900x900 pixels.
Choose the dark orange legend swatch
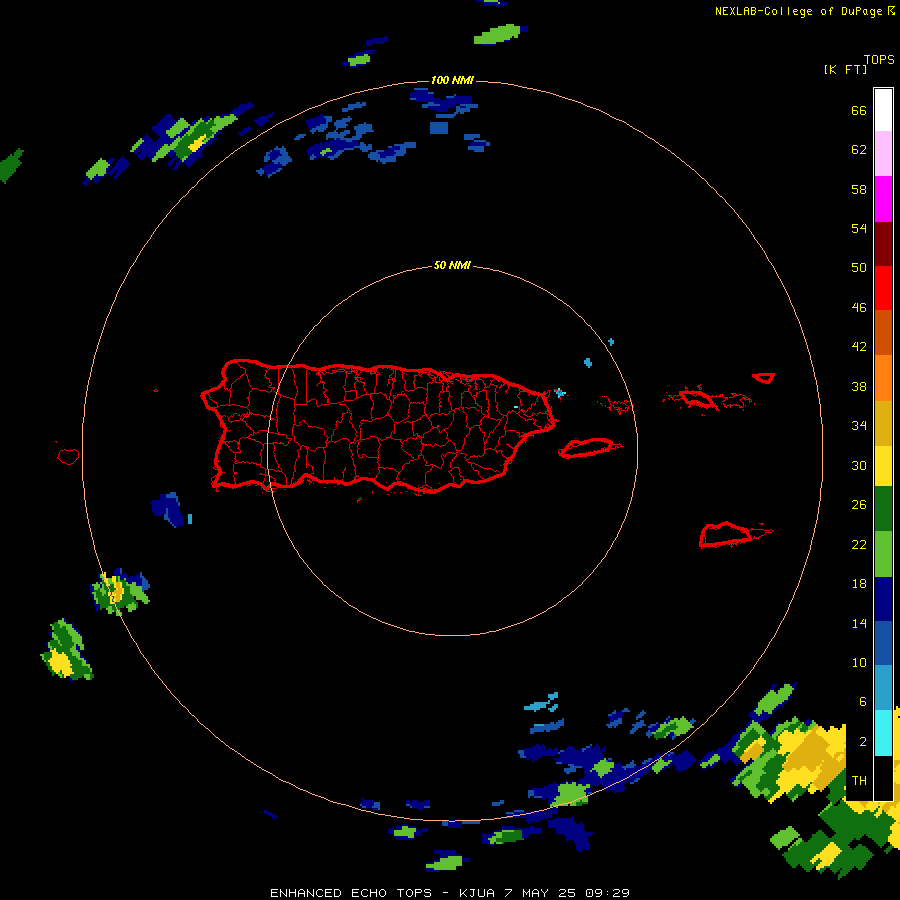pyautogui.click(x=883, y=332)
